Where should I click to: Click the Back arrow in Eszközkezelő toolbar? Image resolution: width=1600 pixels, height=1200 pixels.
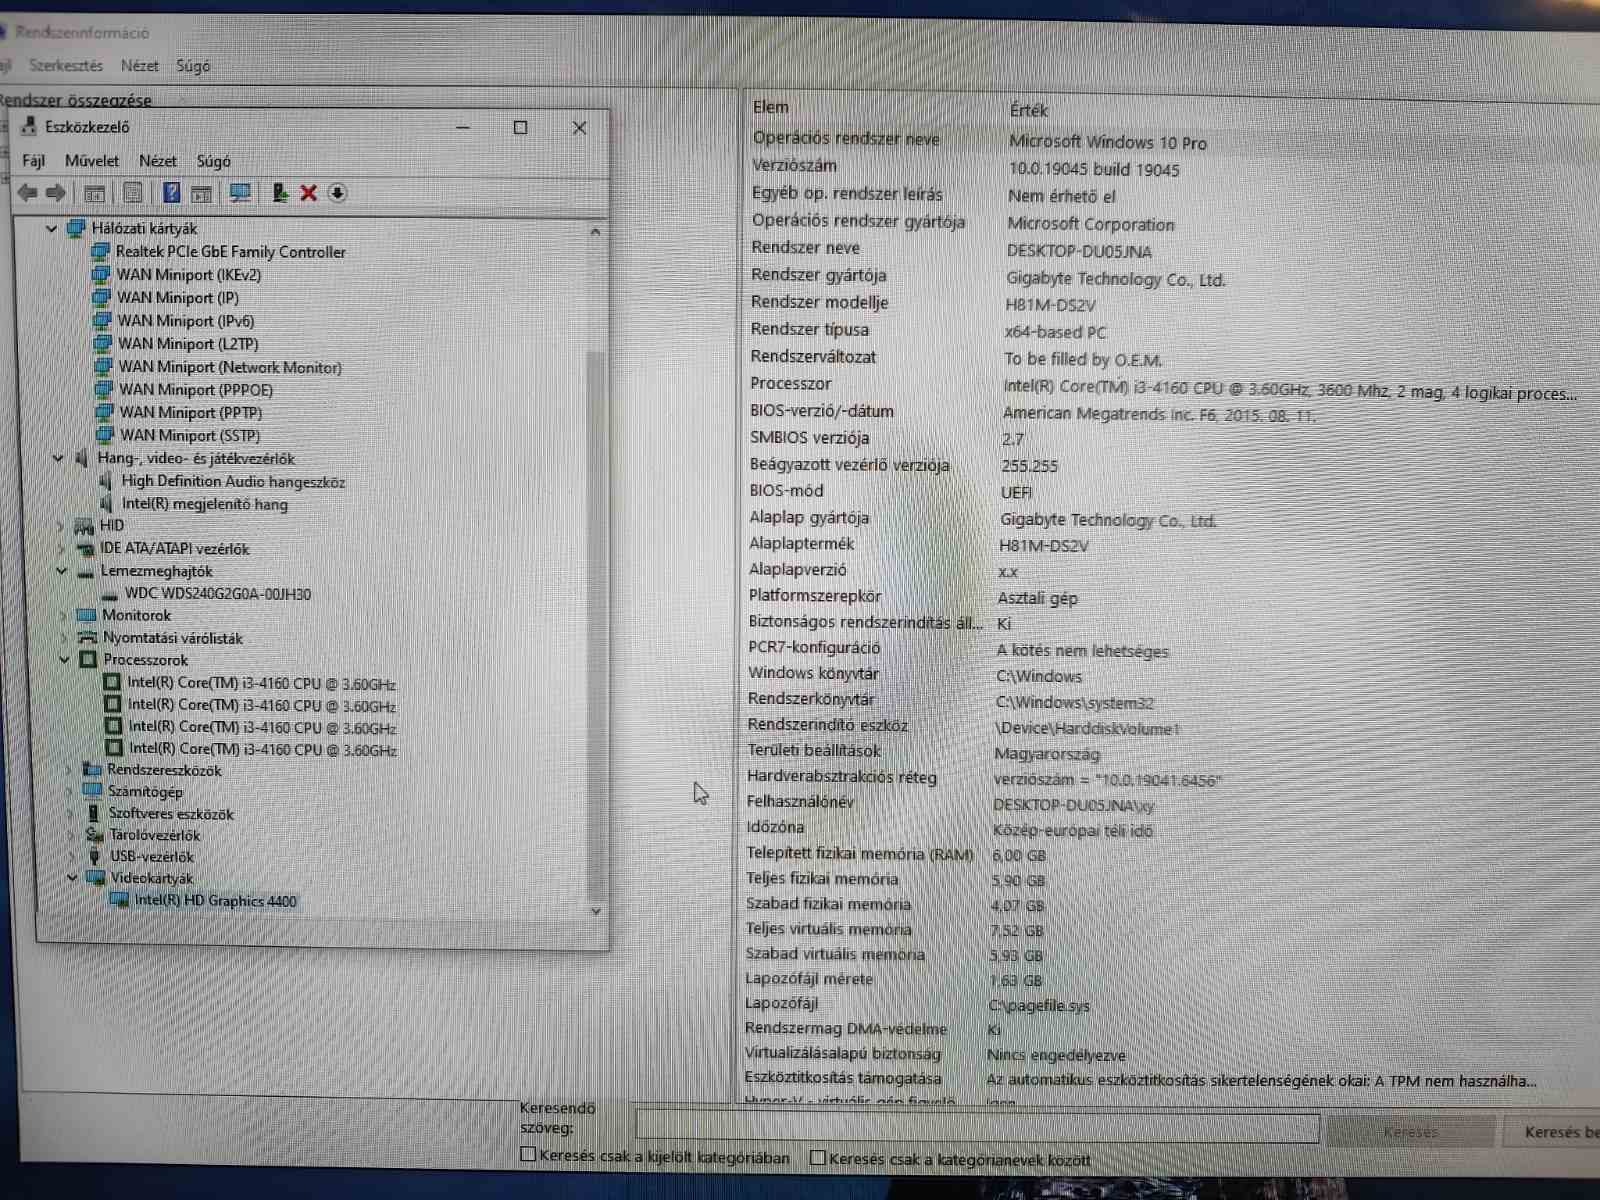point(27,193)
